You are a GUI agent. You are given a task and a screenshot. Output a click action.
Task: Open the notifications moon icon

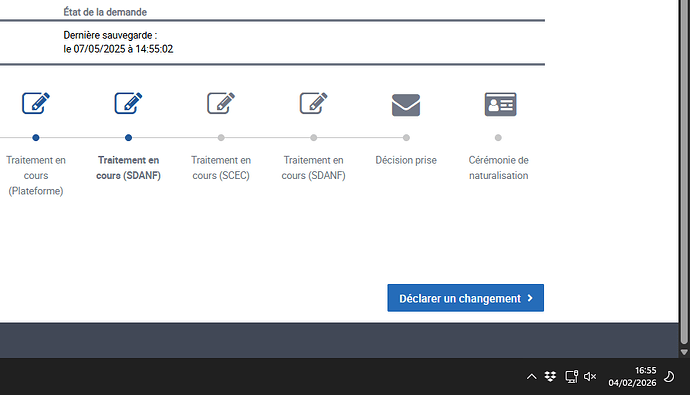669,377
